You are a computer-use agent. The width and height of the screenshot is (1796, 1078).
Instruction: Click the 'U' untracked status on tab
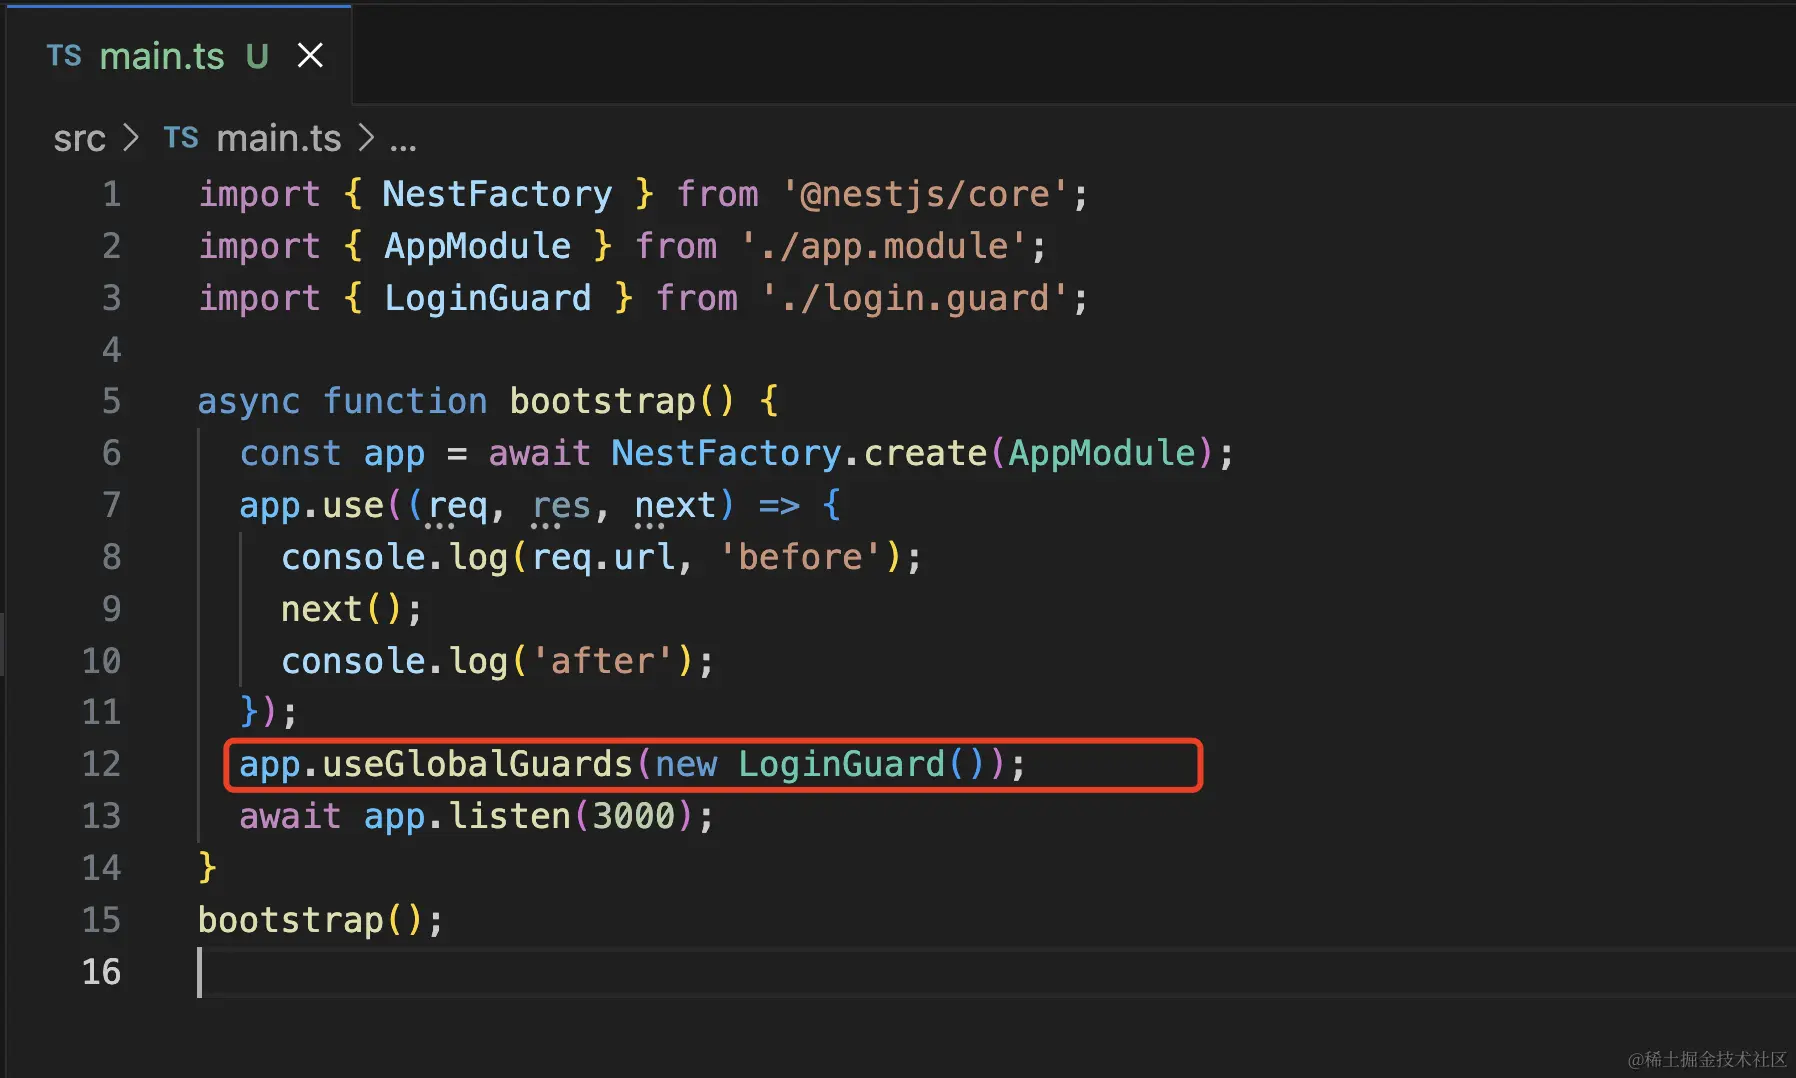(257, 56)
